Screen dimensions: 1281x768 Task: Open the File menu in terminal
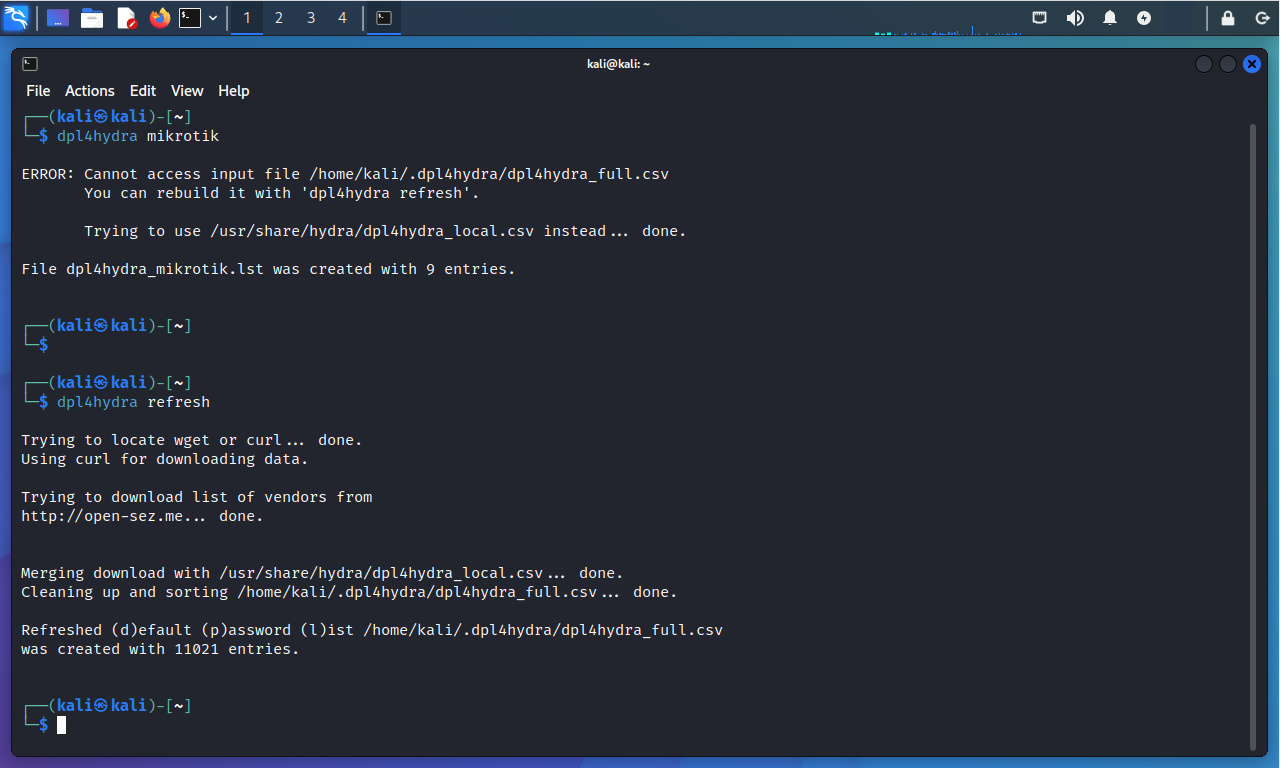(x=38, y=91)
